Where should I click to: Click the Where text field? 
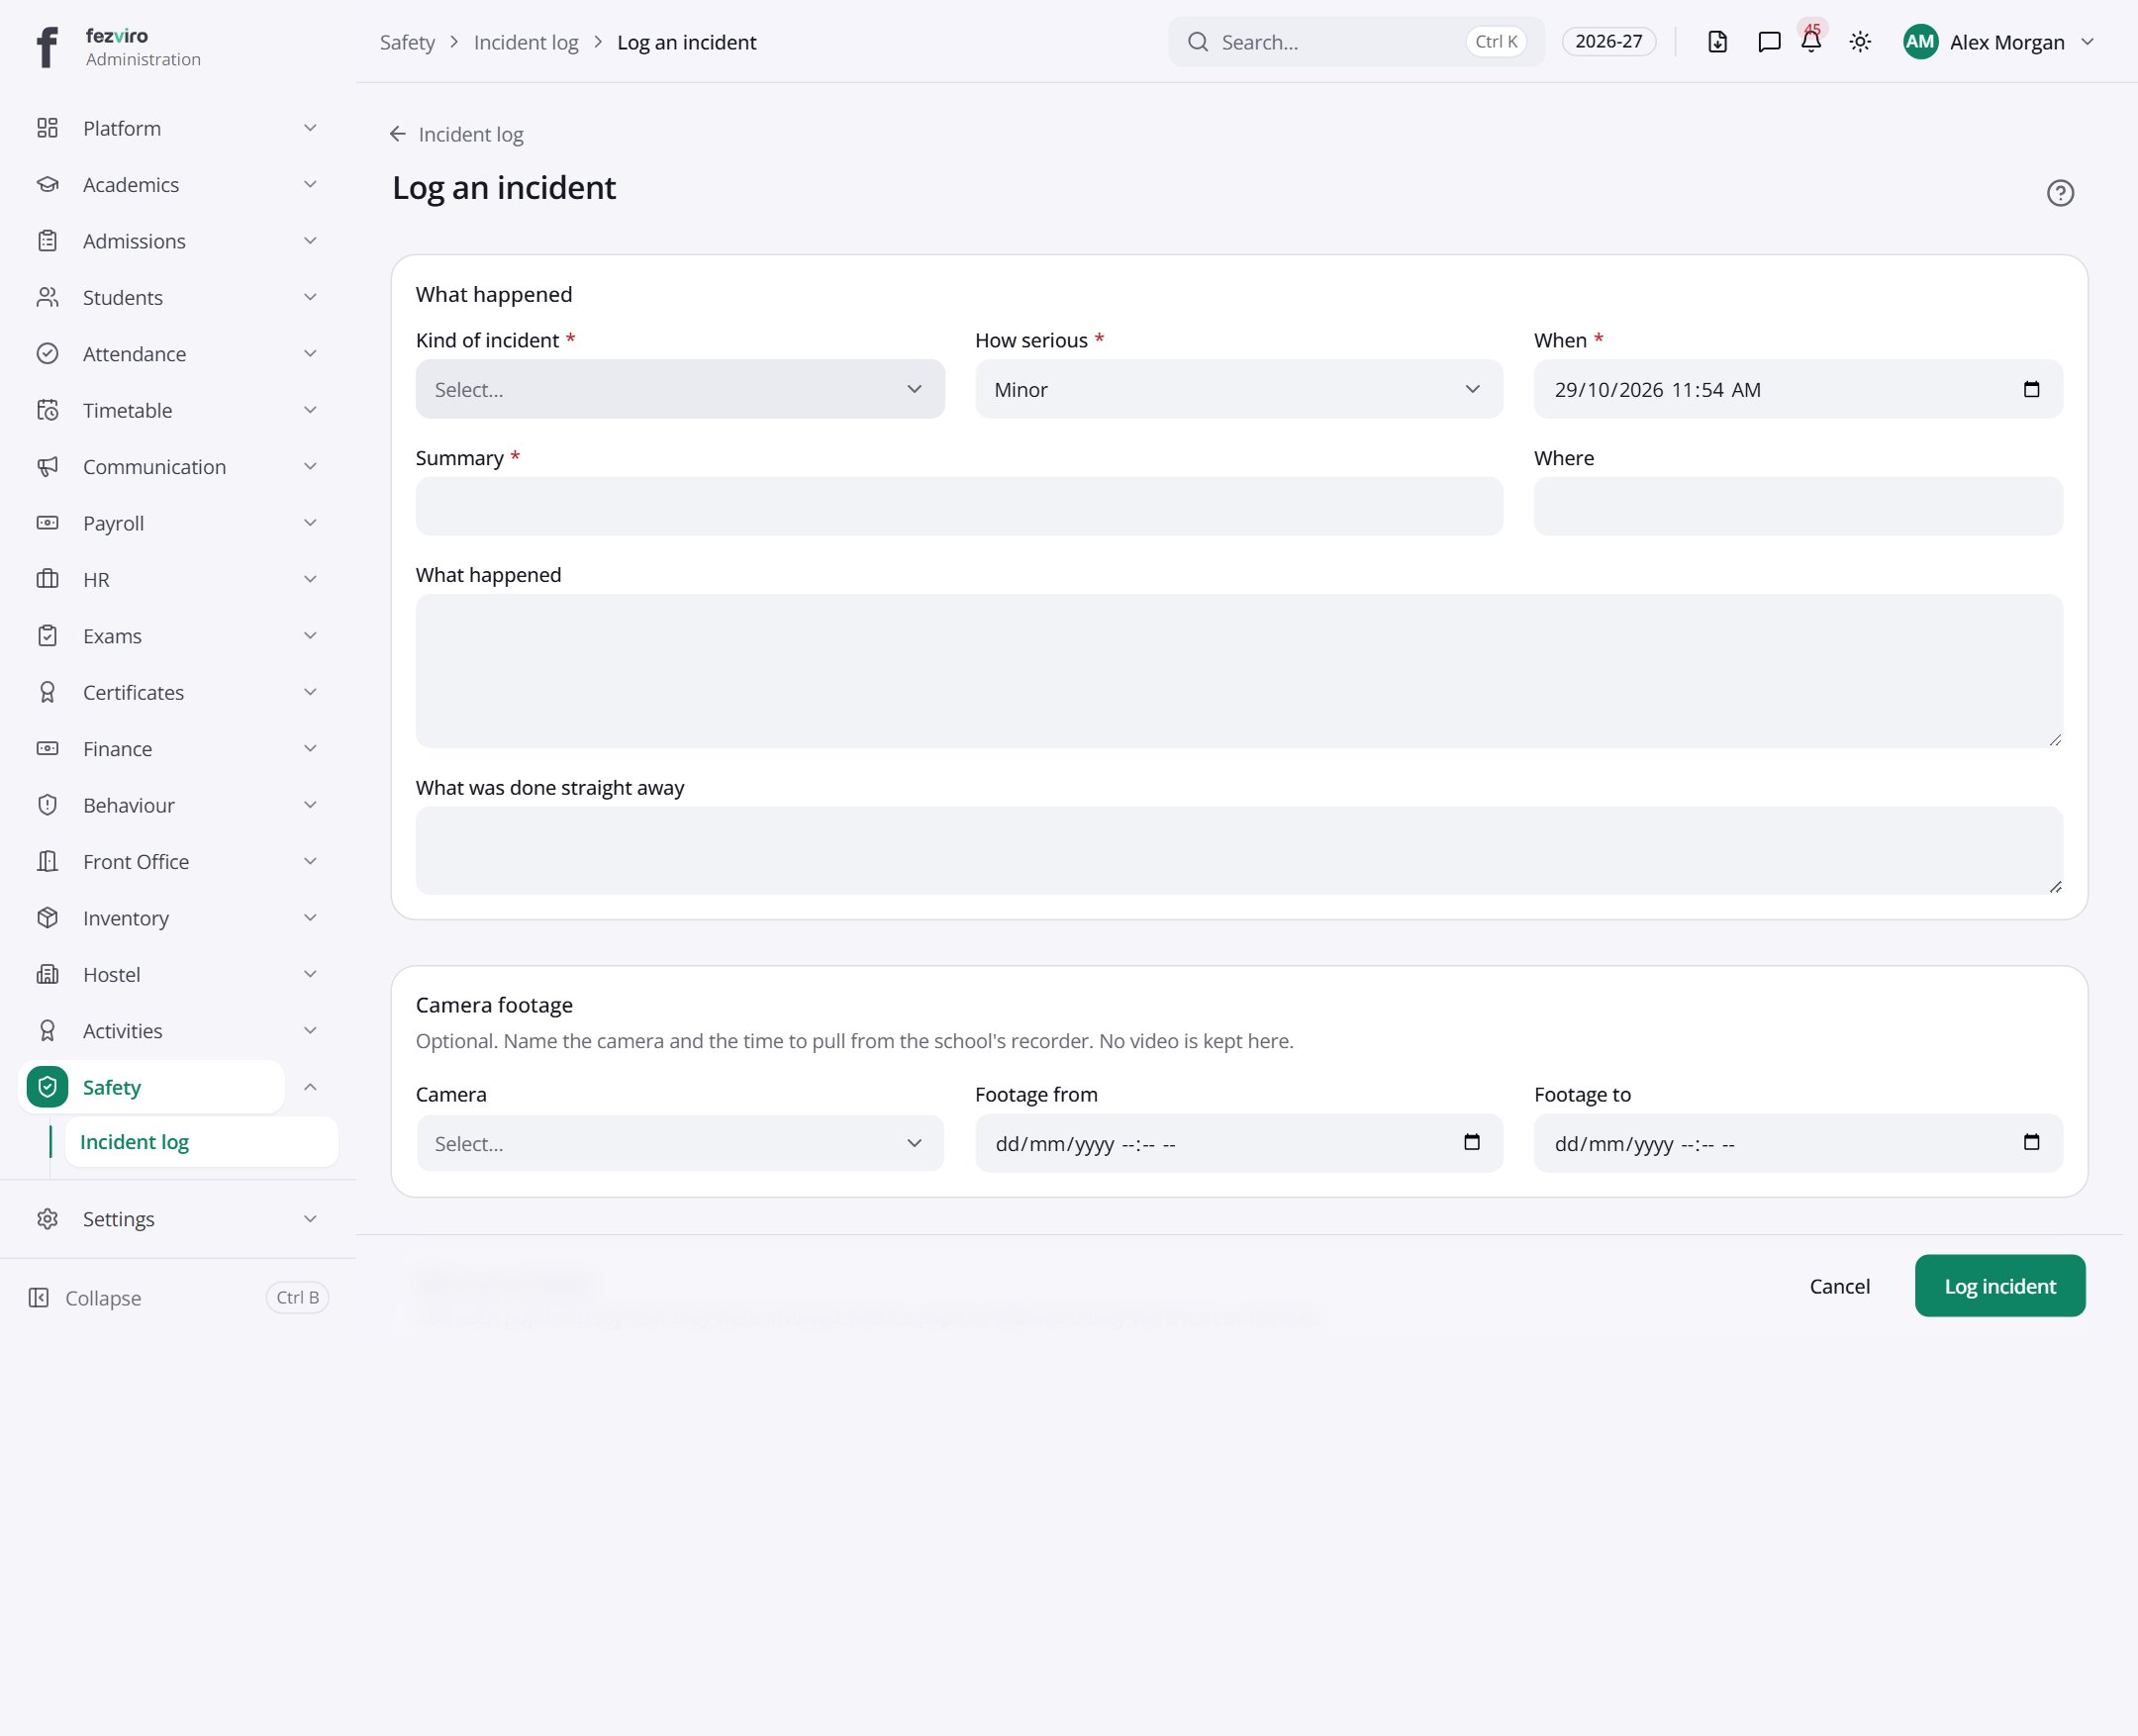tap(1798, 506)
